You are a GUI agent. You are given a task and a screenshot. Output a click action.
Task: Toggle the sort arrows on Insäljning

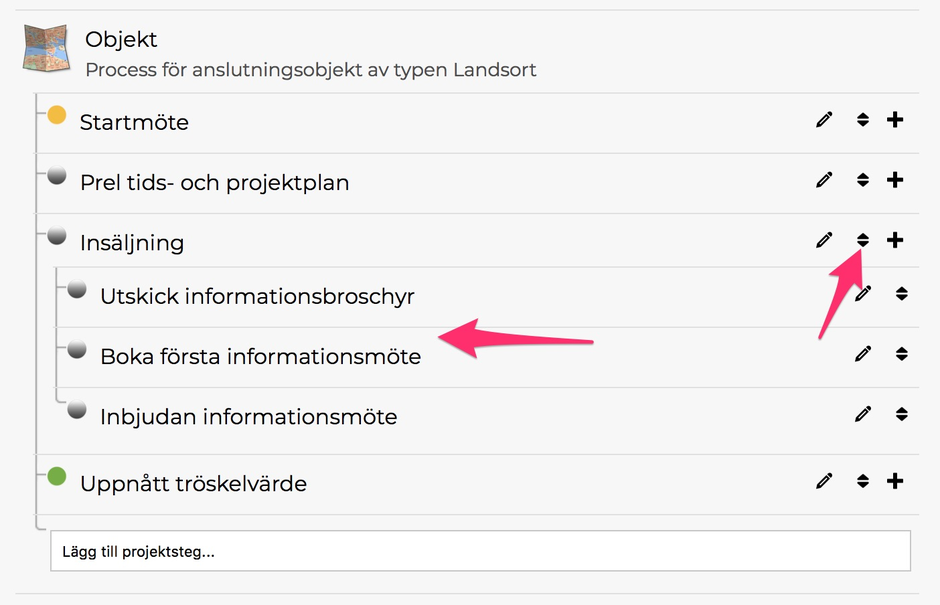pos(863,240)
